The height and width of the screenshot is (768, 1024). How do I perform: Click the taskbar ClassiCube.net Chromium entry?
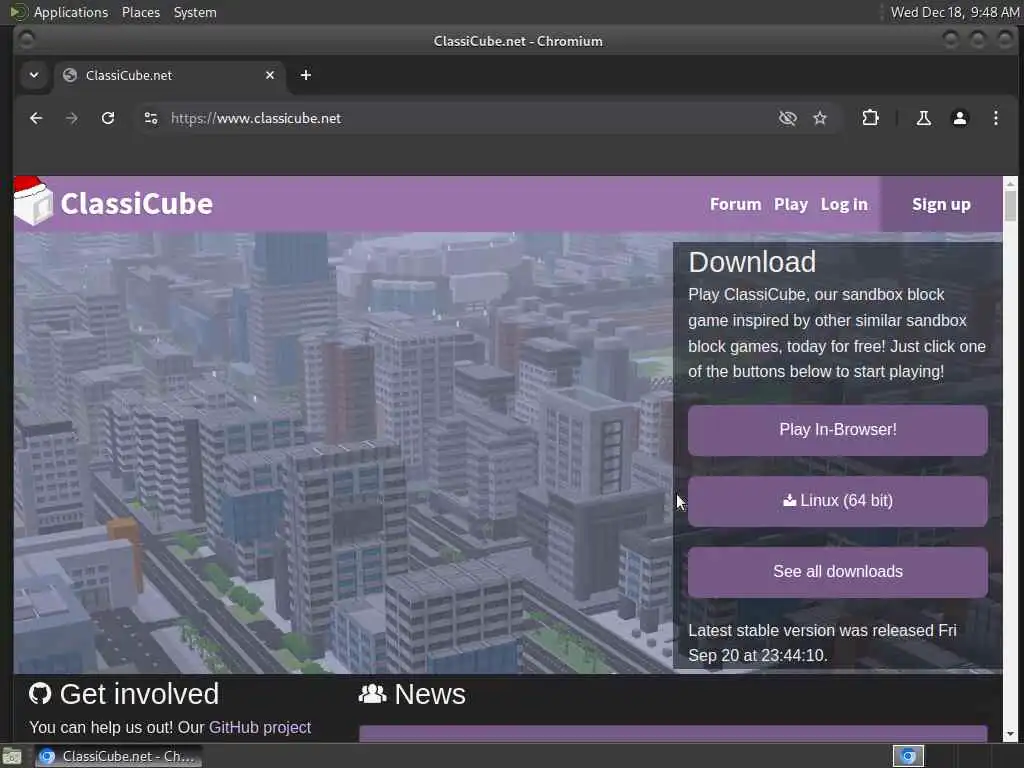119,756
